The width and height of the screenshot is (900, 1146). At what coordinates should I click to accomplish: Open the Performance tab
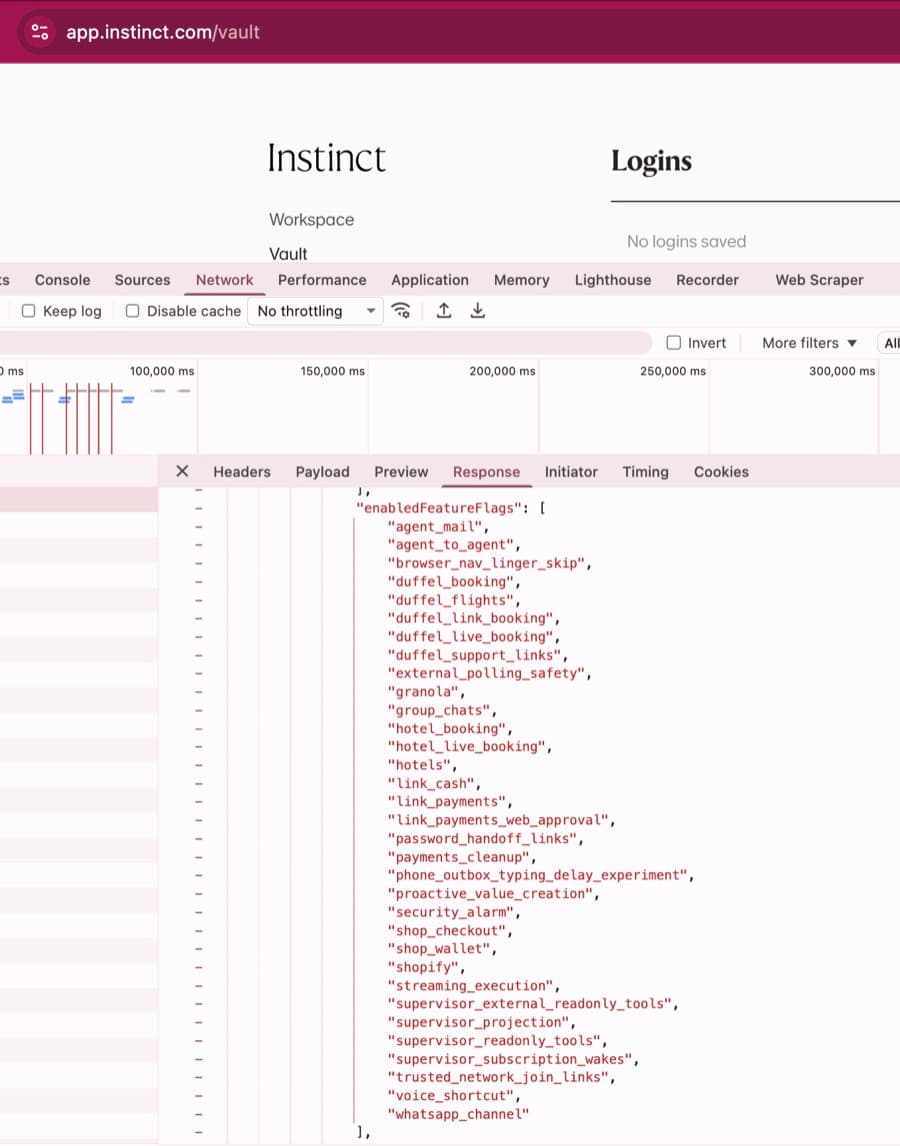[x=322, y=280]
